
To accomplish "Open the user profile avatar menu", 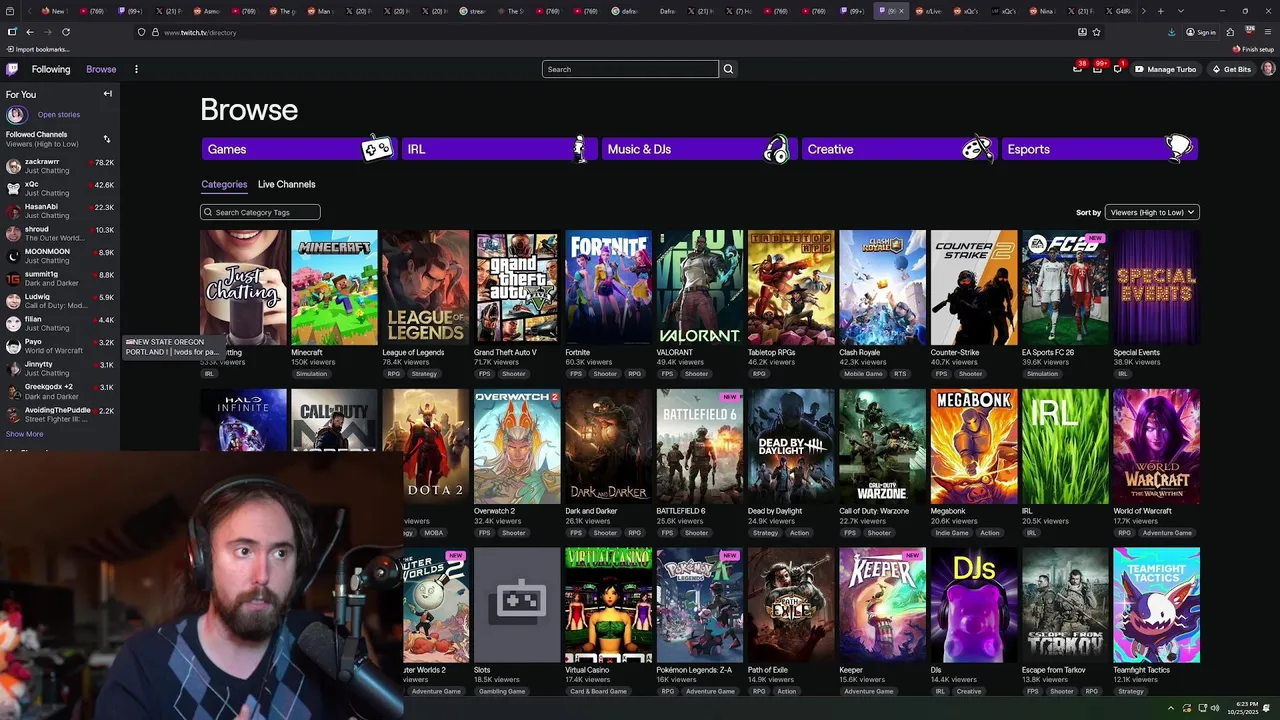I will click(1268, 69).
